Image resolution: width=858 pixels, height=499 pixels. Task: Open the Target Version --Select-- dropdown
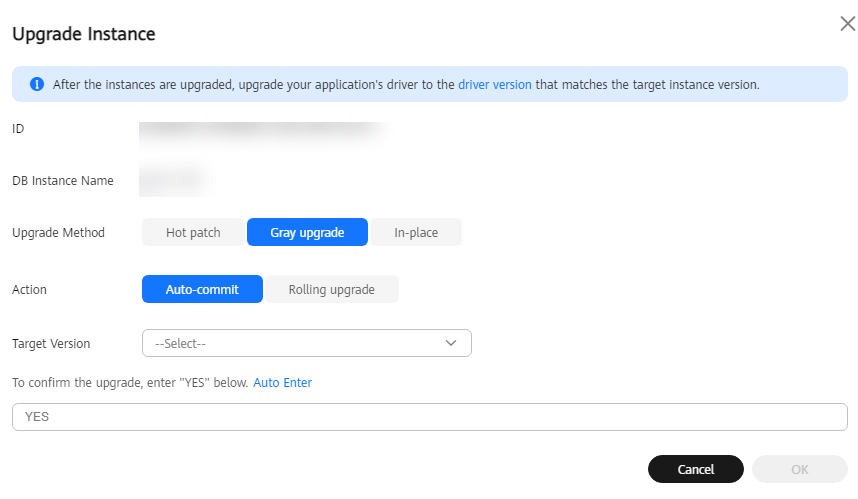306,344
